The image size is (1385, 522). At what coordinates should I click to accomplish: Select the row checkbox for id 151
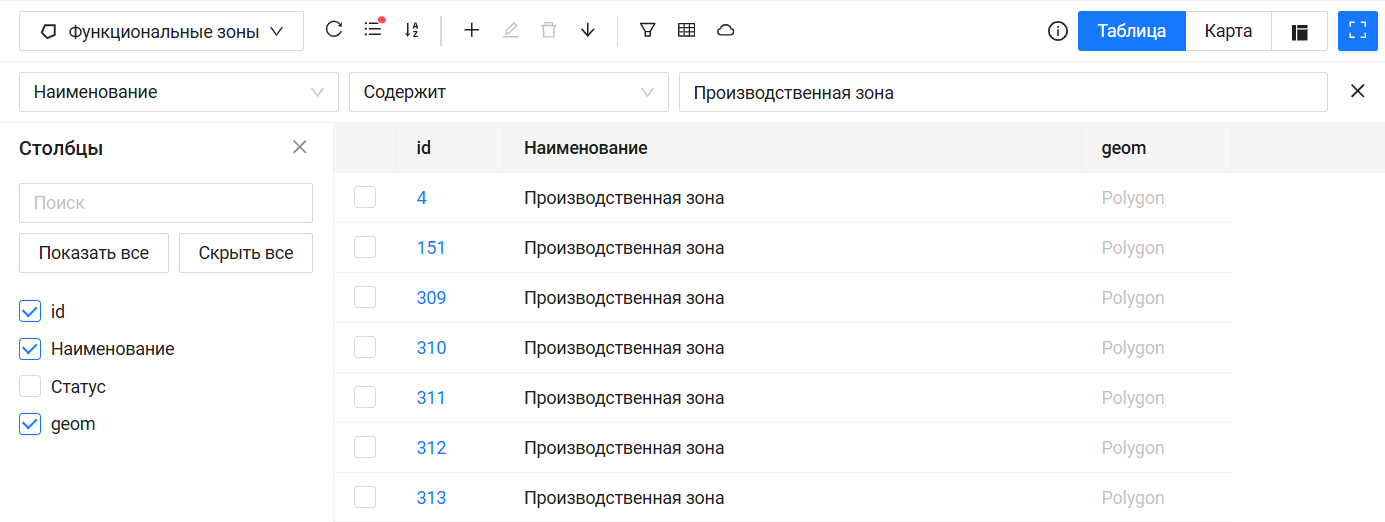coord(365,248)
